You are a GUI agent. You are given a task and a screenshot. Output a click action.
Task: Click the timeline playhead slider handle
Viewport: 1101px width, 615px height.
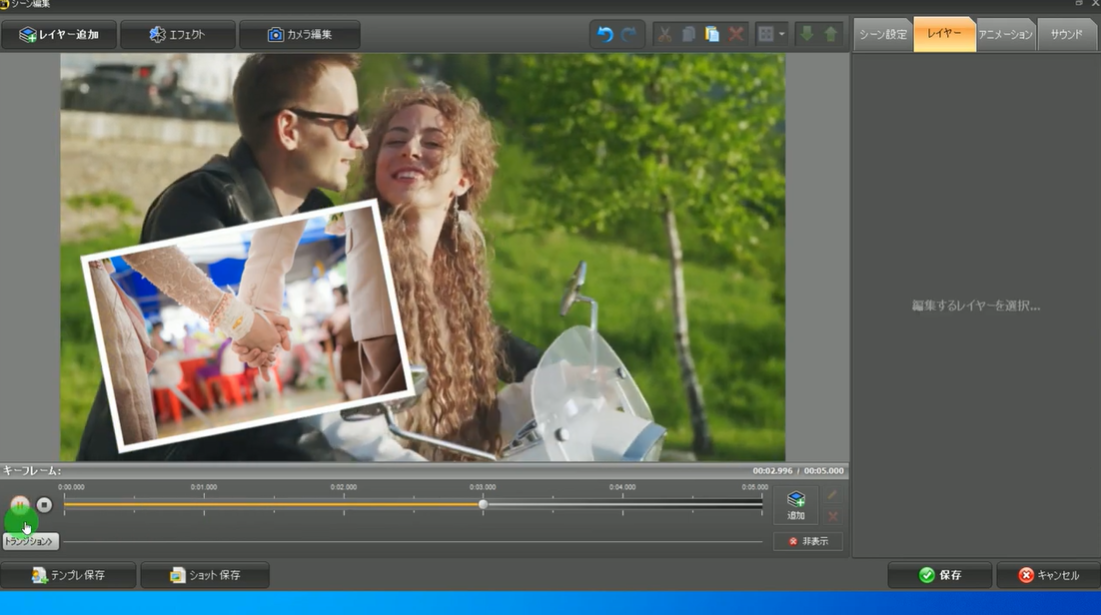483,505
